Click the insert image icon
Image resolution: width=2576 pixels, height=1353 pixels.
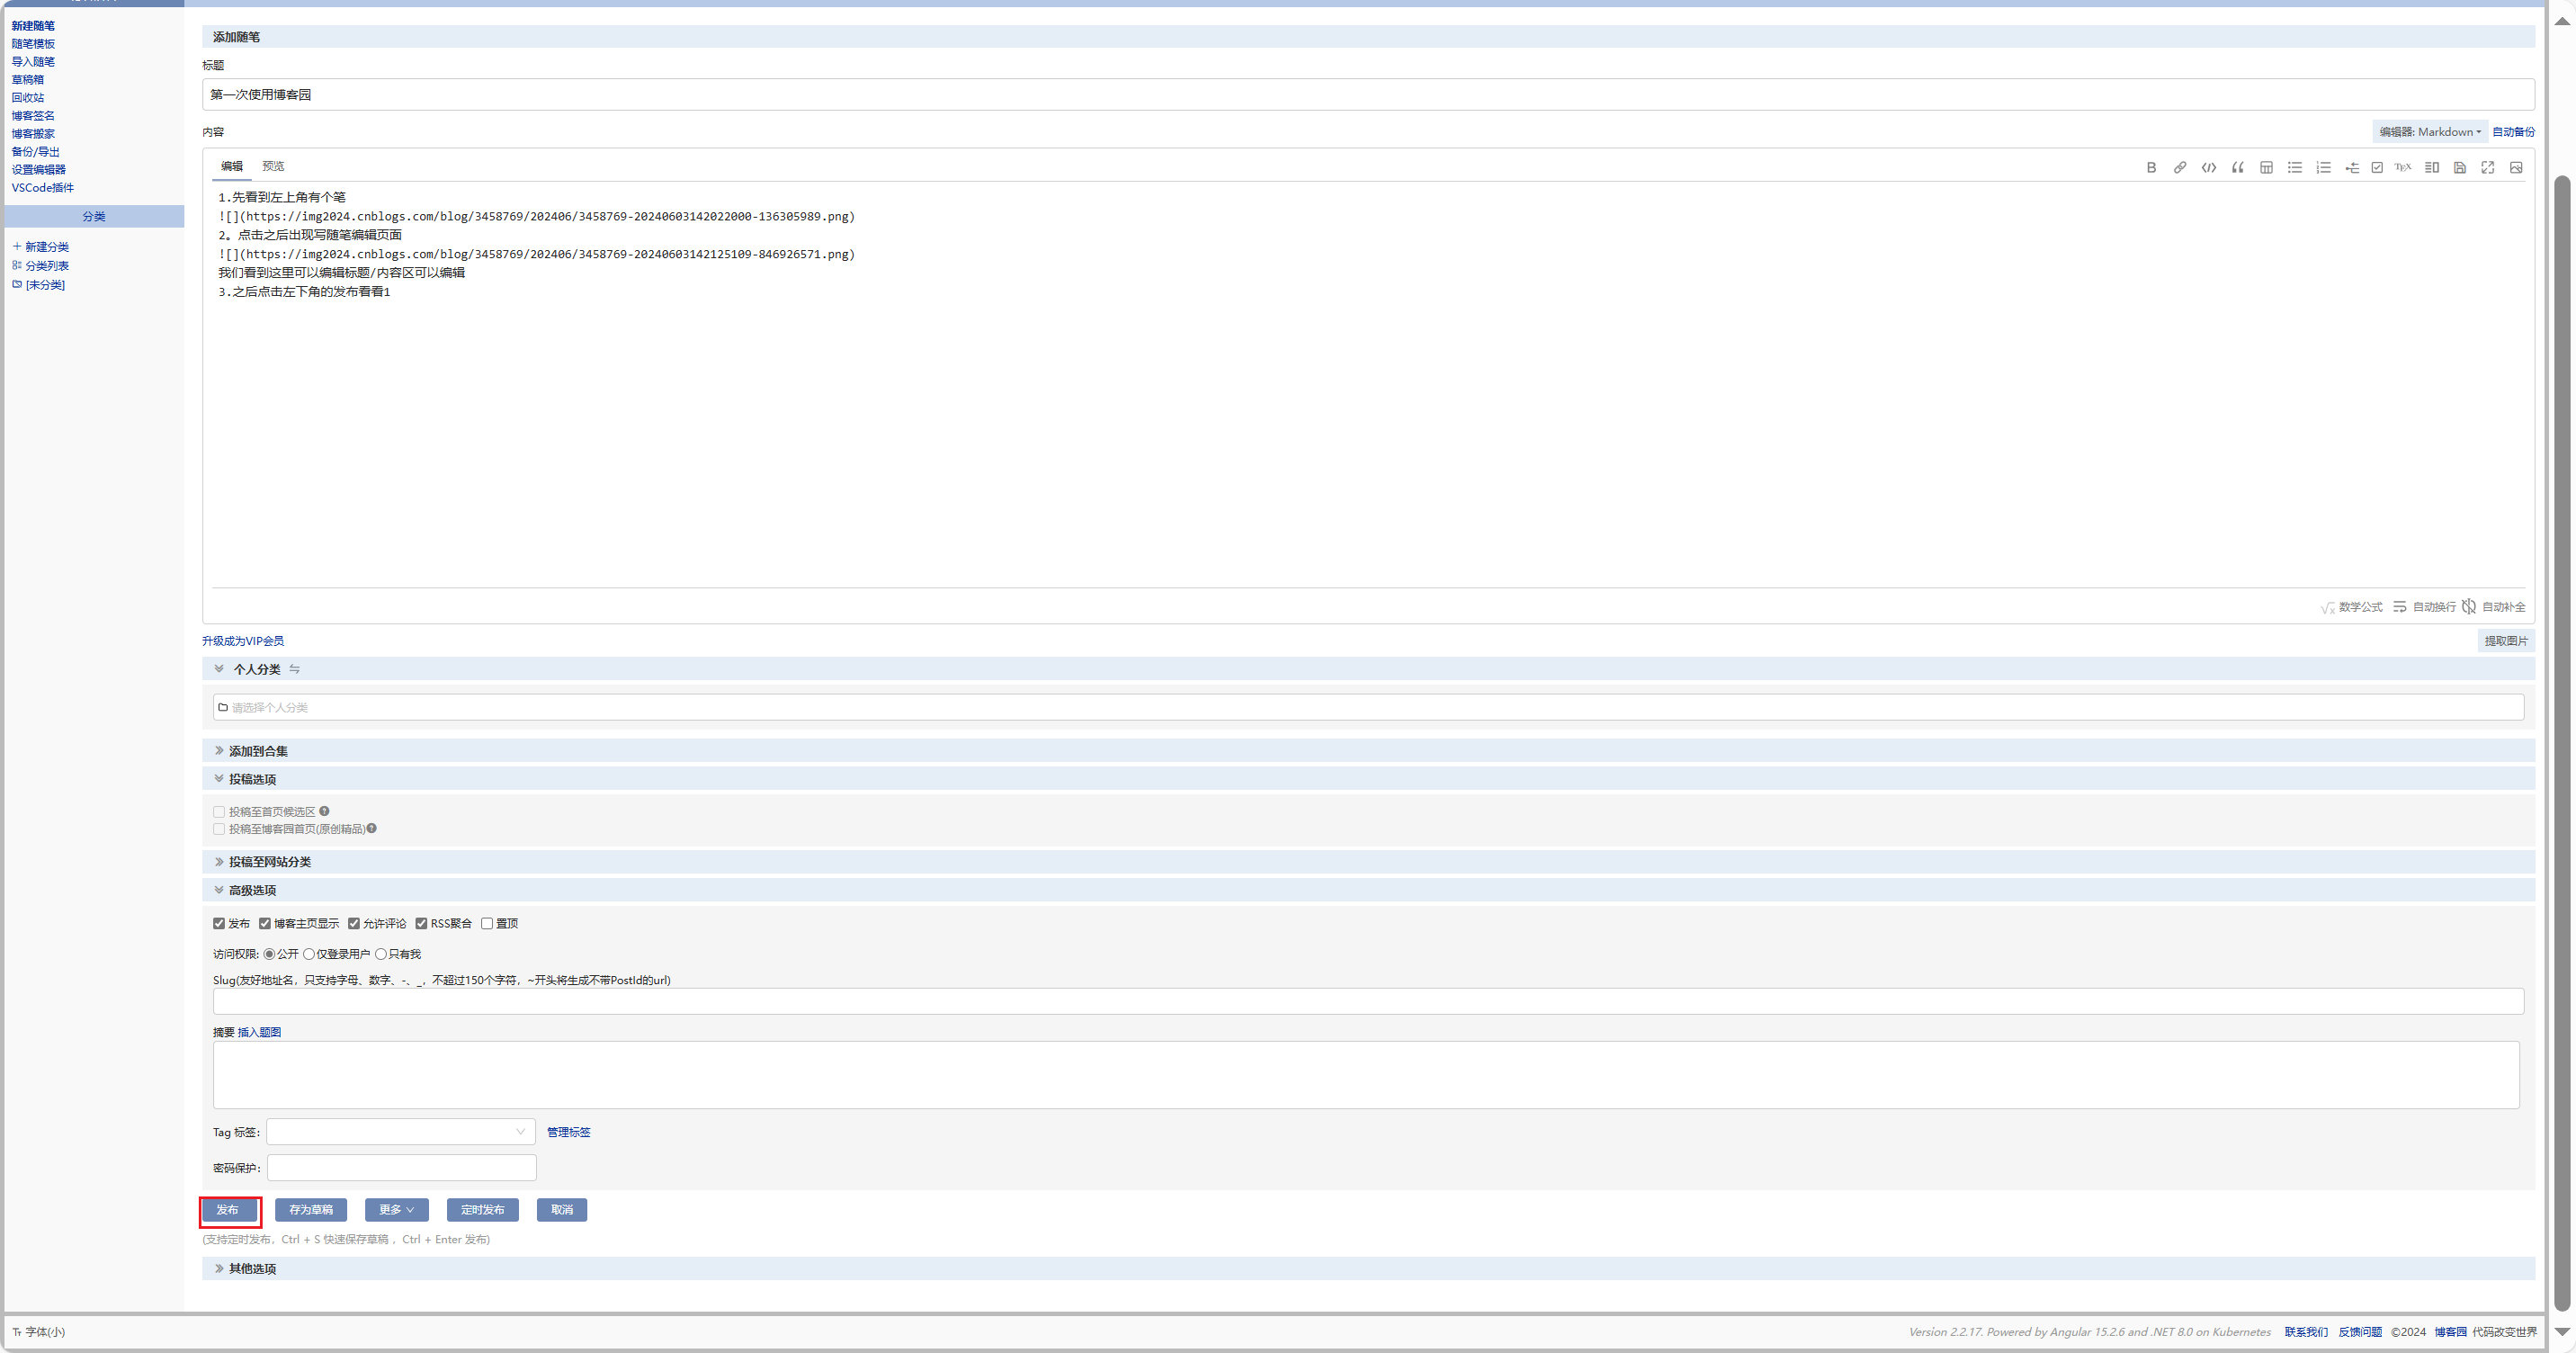2516,167
